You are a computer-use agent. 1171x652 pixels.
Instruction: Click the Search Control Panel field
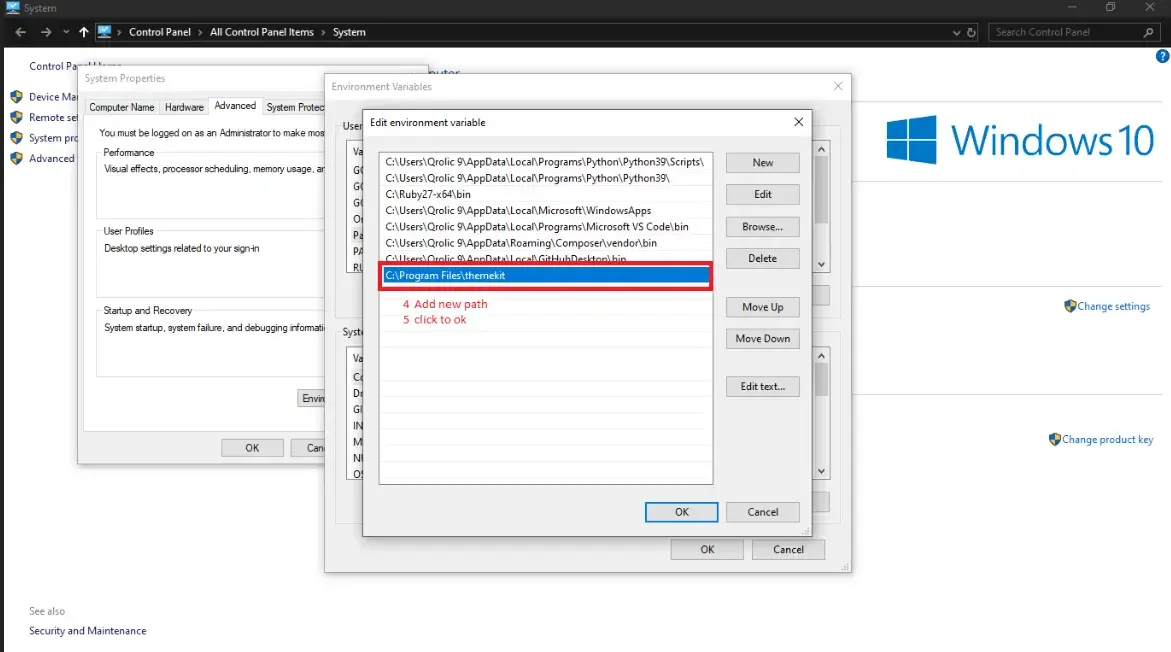pyautogui.click(x=1065, y=32)
